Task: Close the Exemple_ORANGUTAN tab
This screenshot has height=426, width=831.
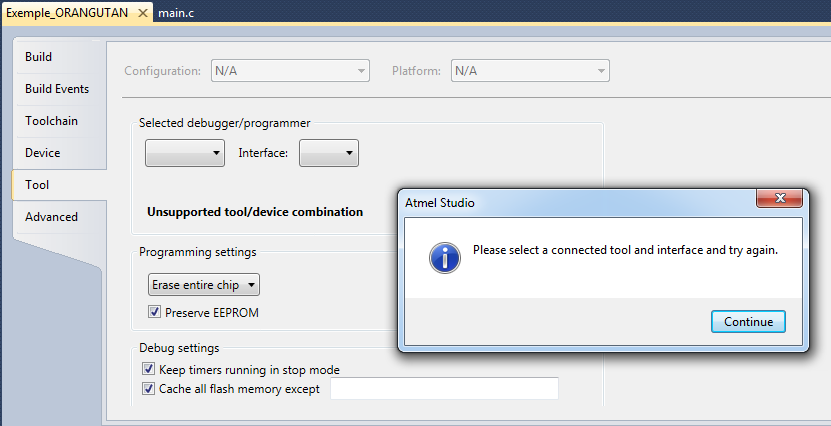Action: pos(142,13)
